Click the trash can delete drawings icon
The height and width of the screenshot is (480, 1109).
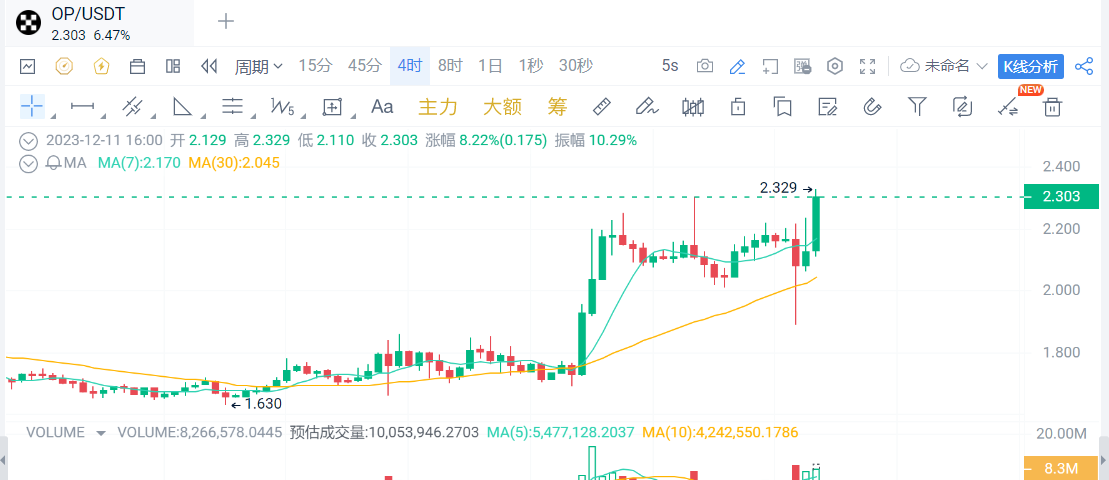[1052, 106]
